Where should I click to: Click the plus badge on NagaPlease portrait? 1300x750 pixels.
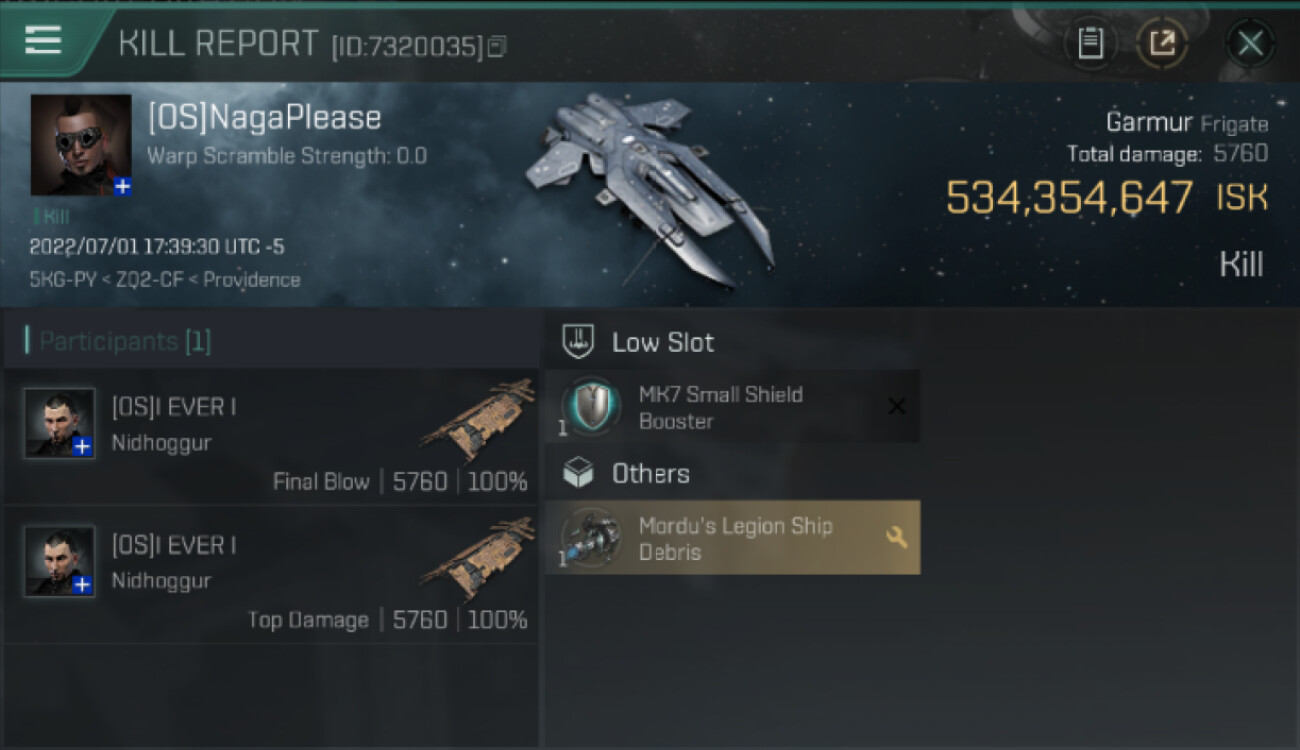coord(122,186)
